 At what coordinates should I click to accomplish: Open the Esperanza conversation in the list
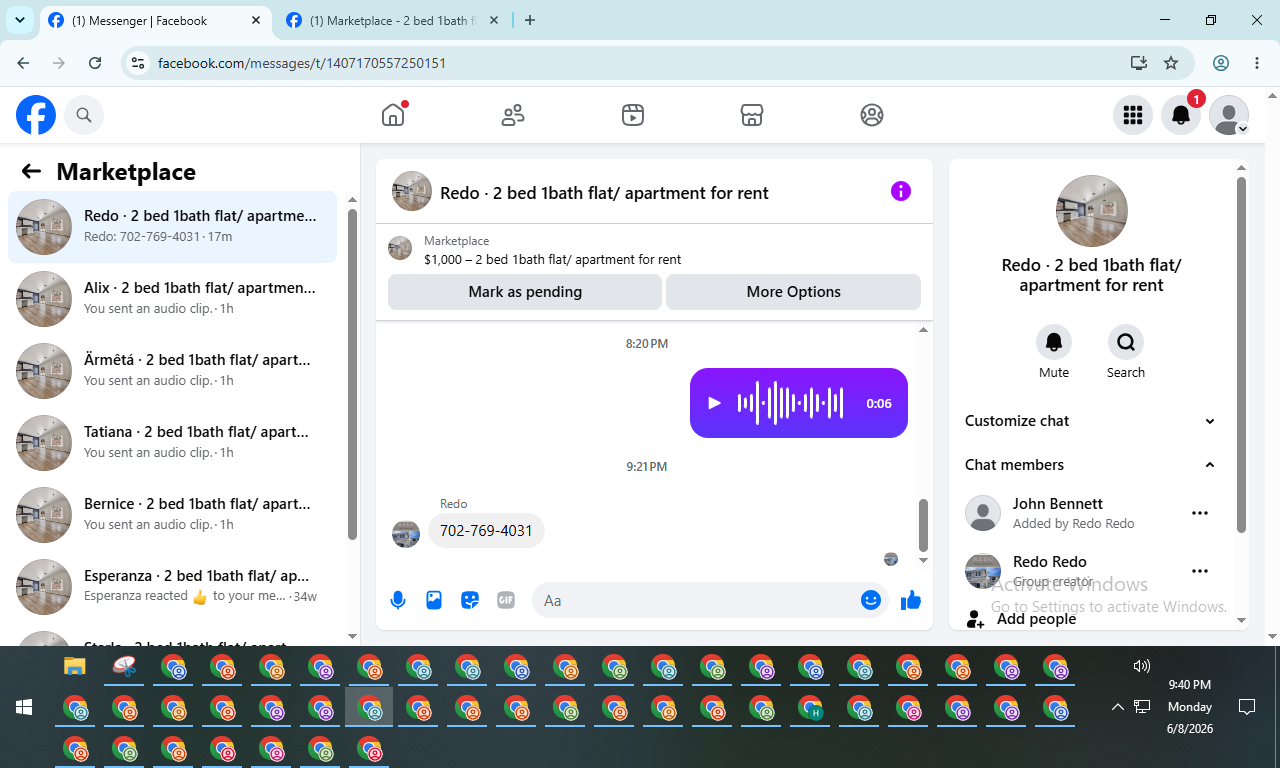pos(172,587)
